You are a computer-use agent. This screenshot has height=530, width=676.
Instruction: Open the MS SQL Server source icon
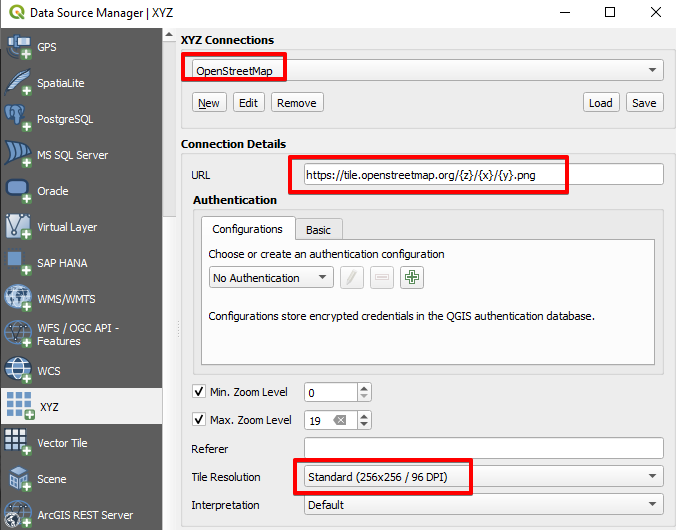tap(18, 154)
